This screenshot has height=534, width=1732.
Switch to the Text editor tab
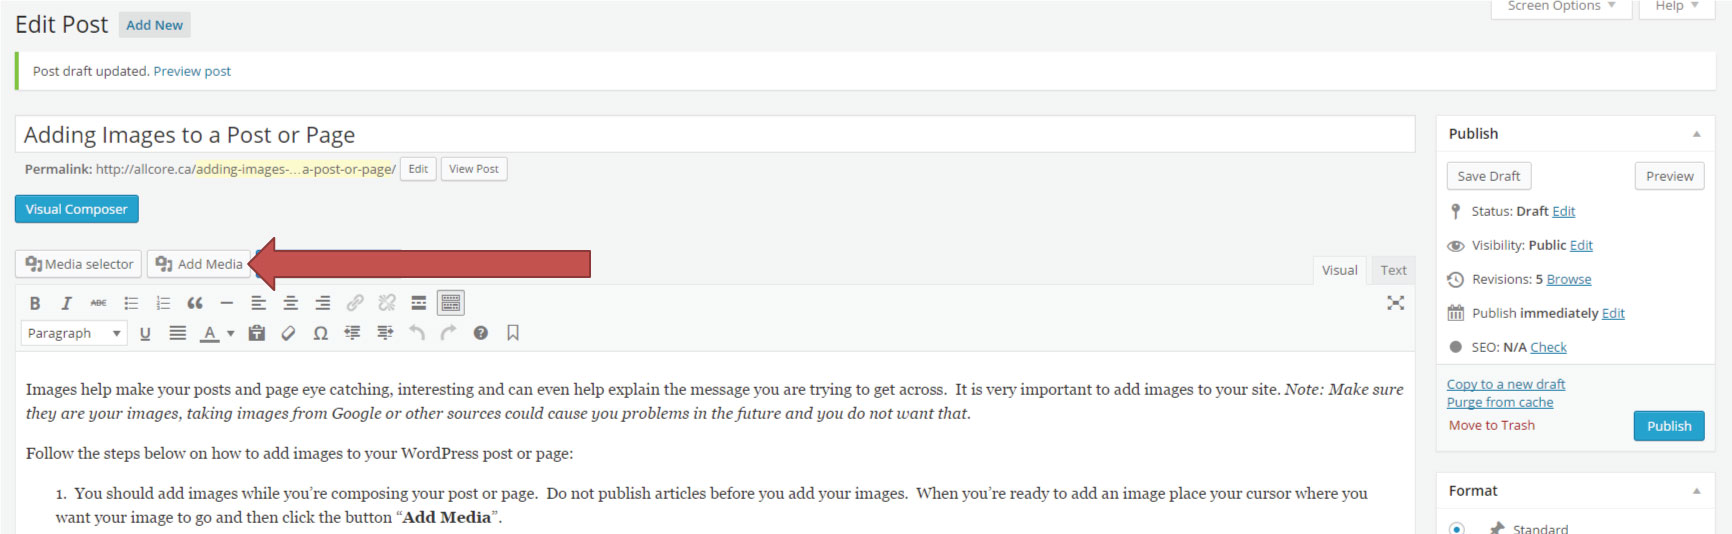(1393, 270)
